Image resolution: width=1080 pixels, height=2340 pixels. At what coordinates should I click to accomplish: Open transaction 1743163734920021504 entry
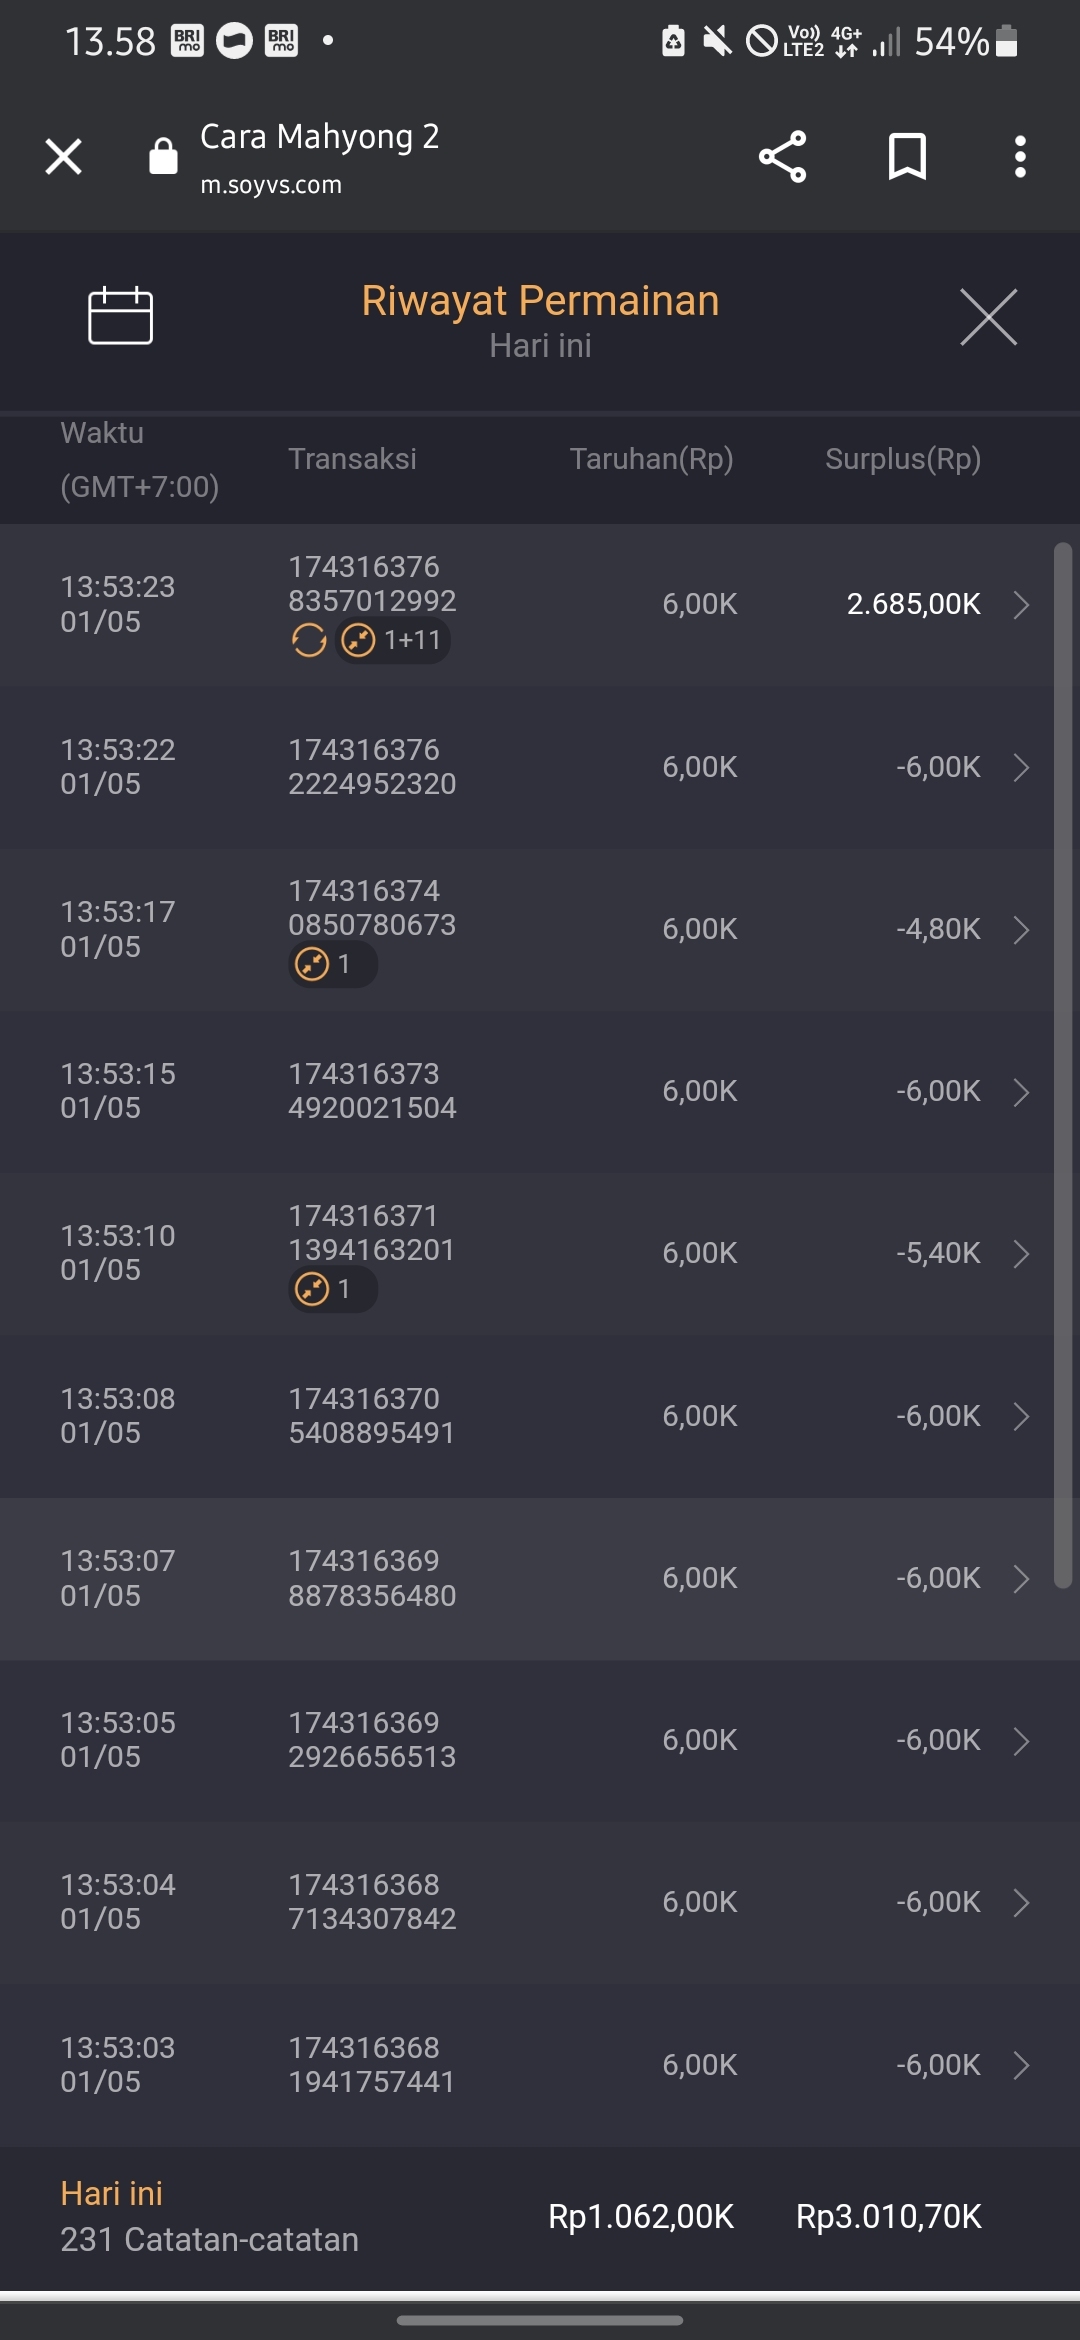click(372, 1091)
